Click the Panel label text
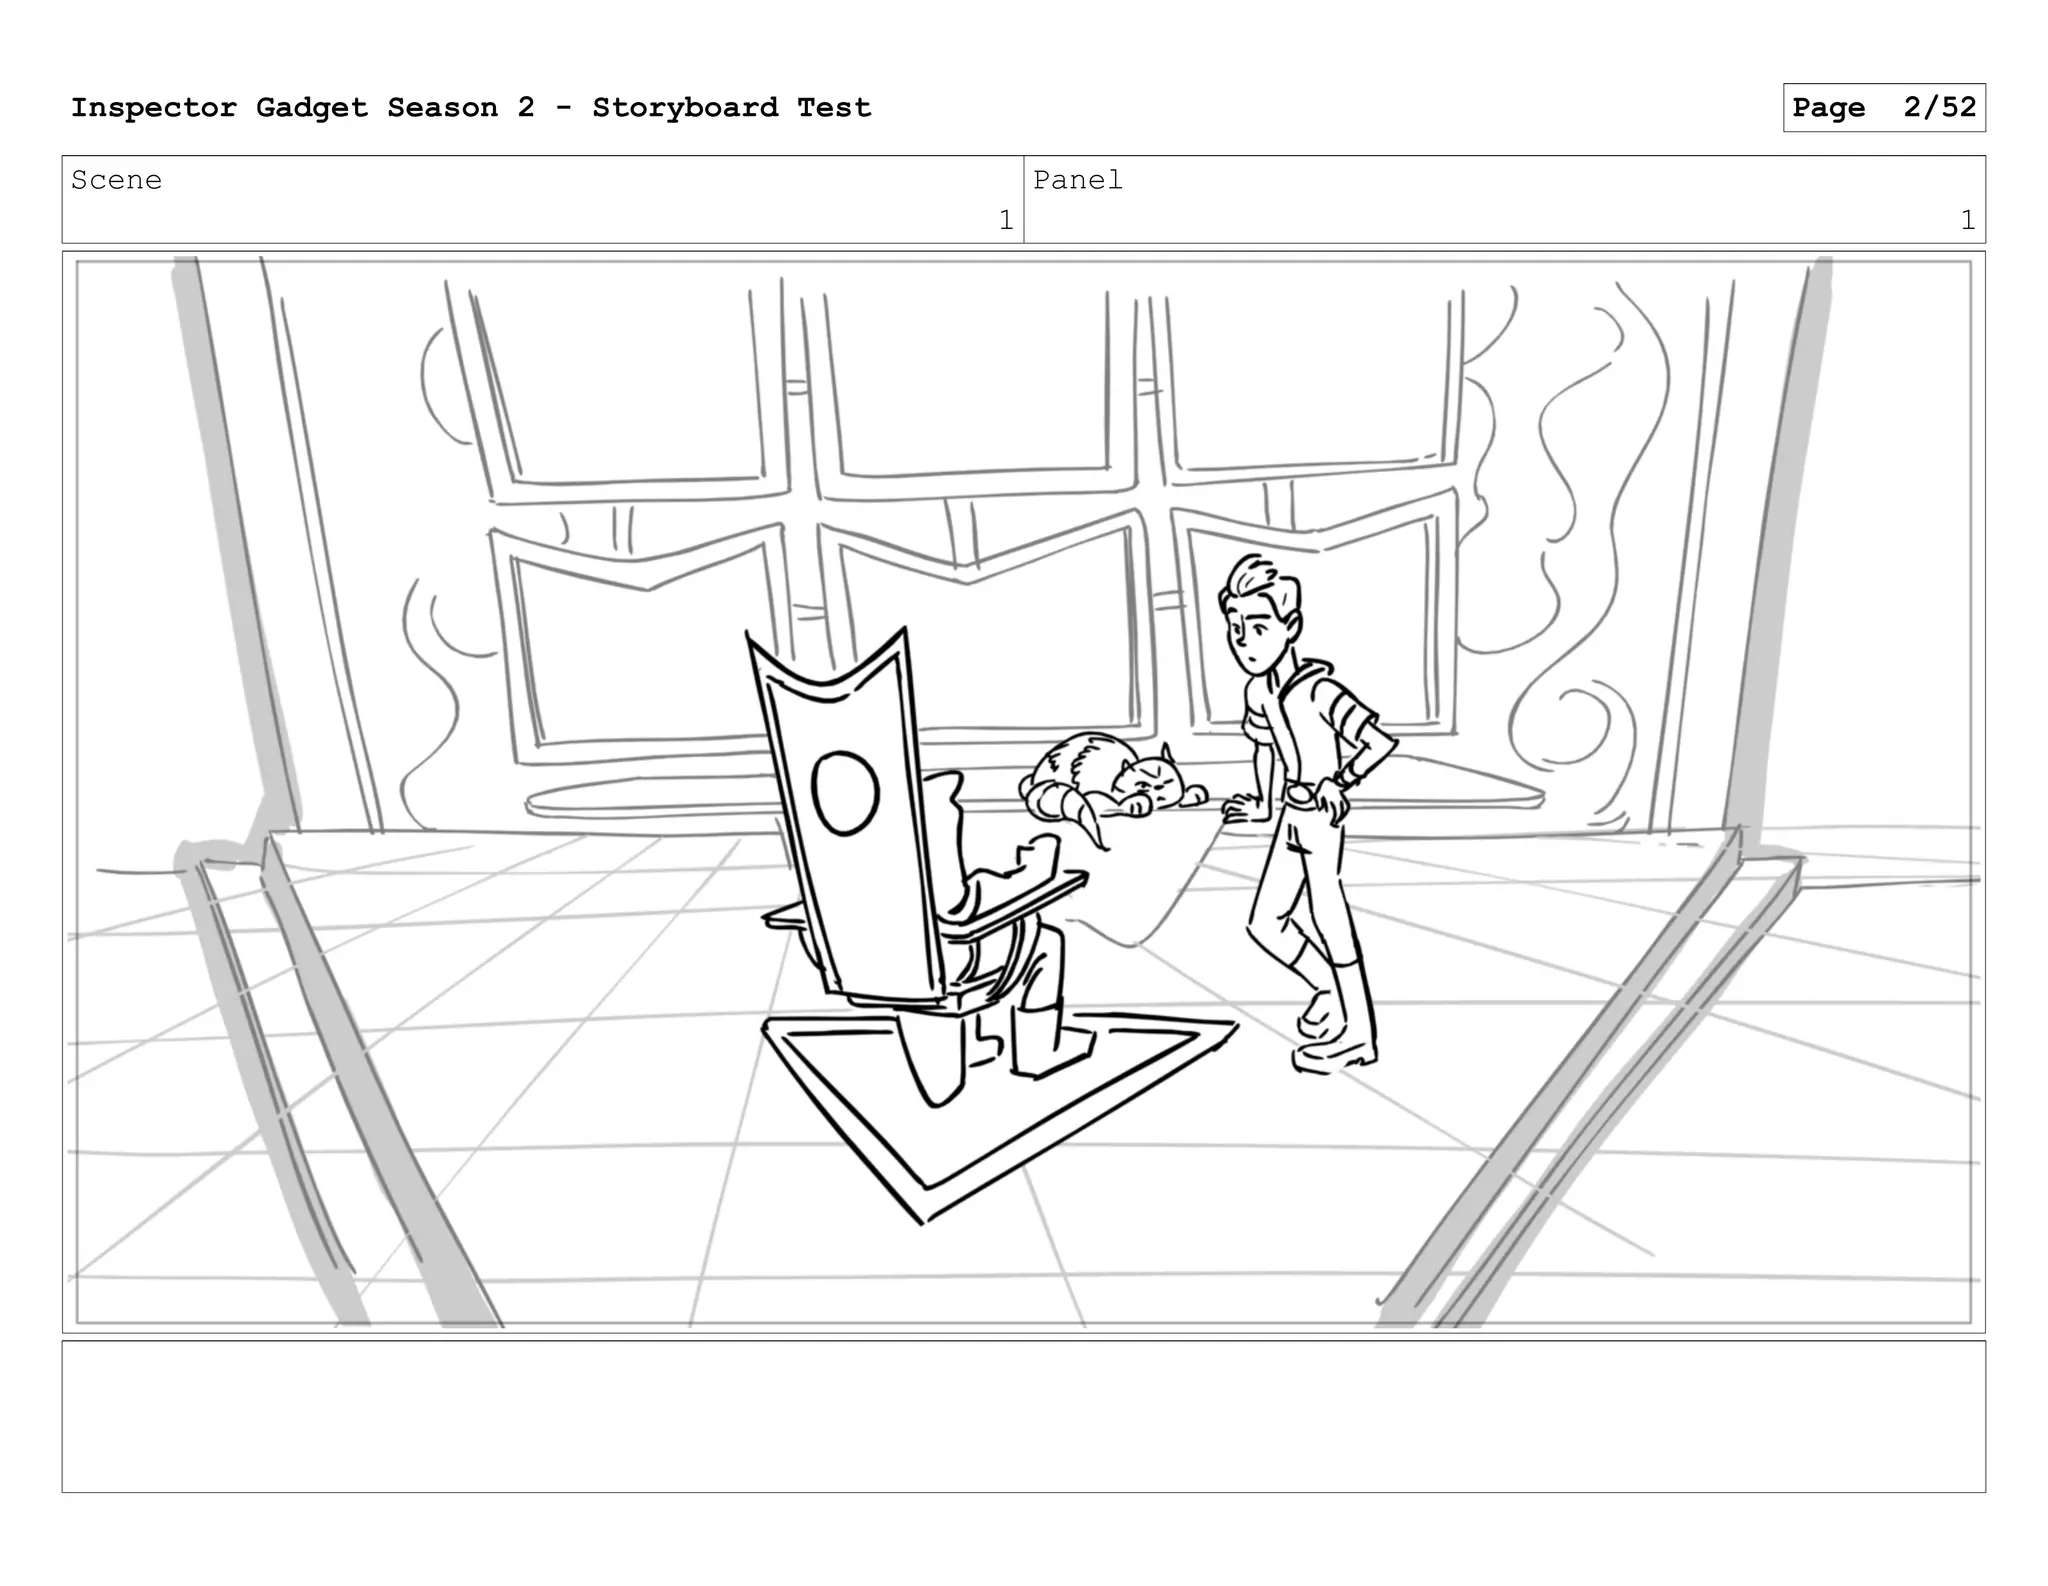 pyautogui.click(x=1077, y=180)
